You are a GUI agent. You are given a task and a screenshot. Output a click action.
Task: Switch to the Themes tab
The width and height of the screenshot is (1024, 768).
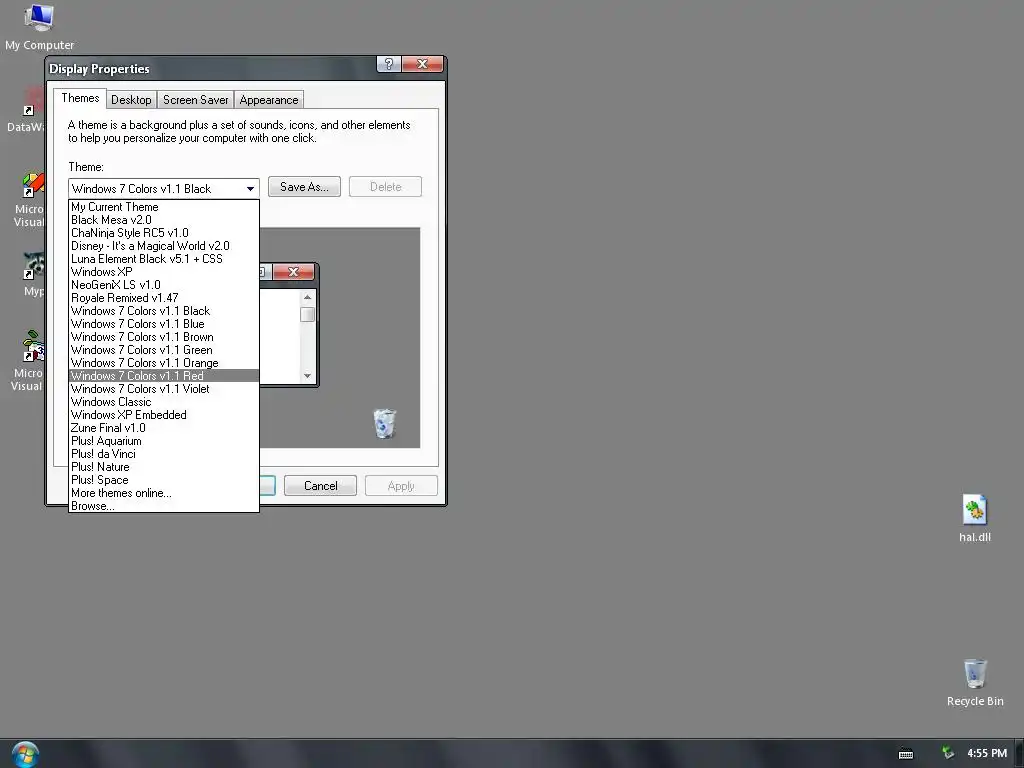80,98
